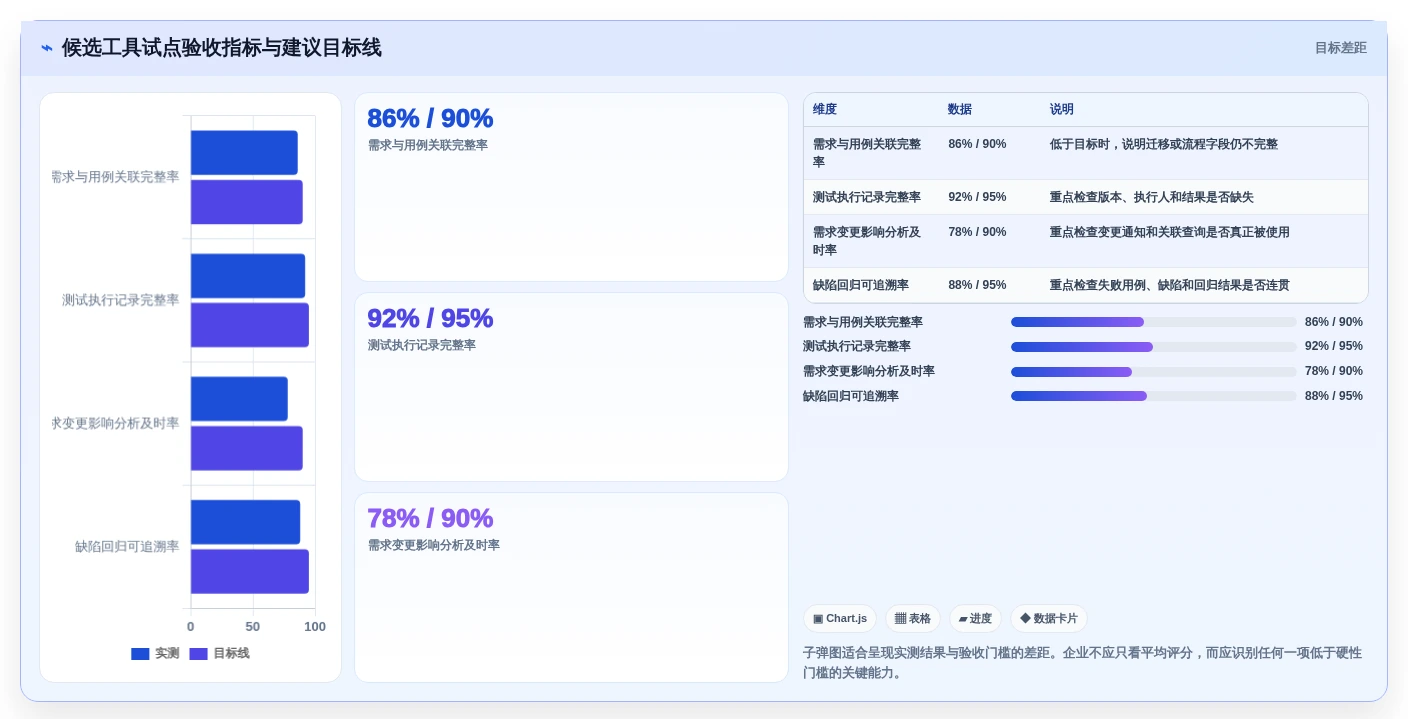Click the progress label 缺陷回归可追溯率

click(851, 396)
